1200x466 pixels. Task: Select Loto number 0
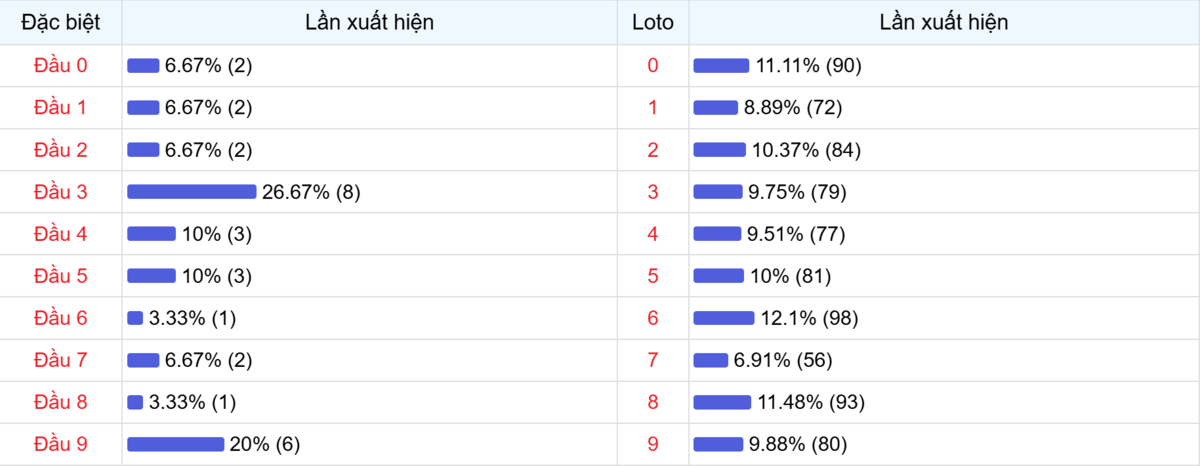pyautogui.click(x=653, y=66)
